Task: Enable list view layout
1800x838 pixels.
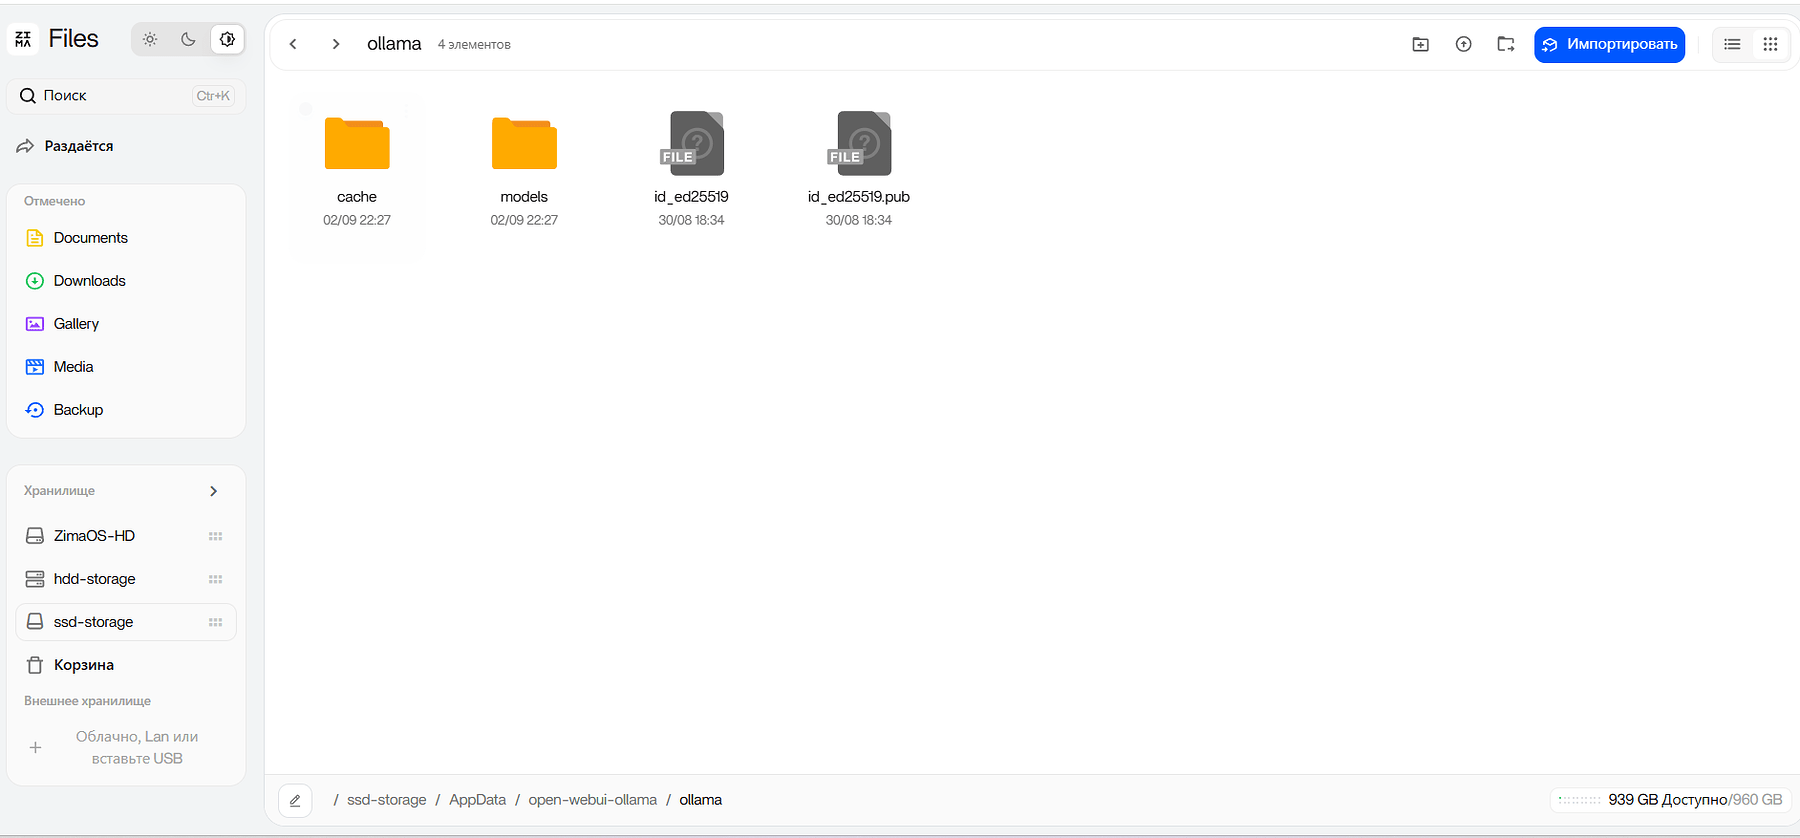Action: pos(1732,44)
